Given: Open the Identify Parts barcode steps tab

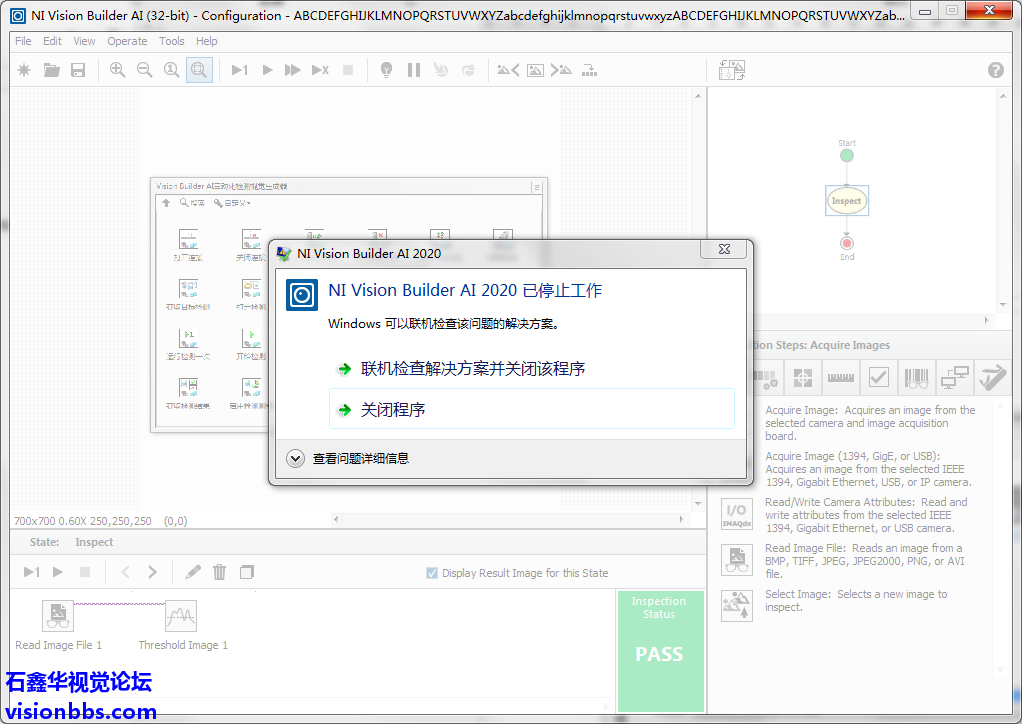Looking at the screenshot, I should [916, 377].
